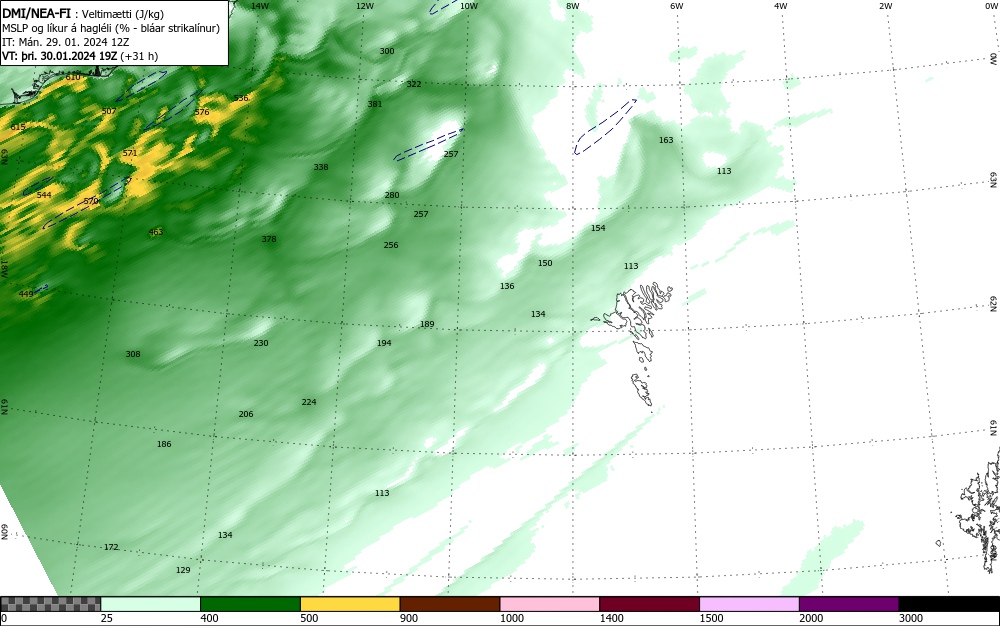Click the dark green 400–500 legend swatch

click(x=250, y=604)
